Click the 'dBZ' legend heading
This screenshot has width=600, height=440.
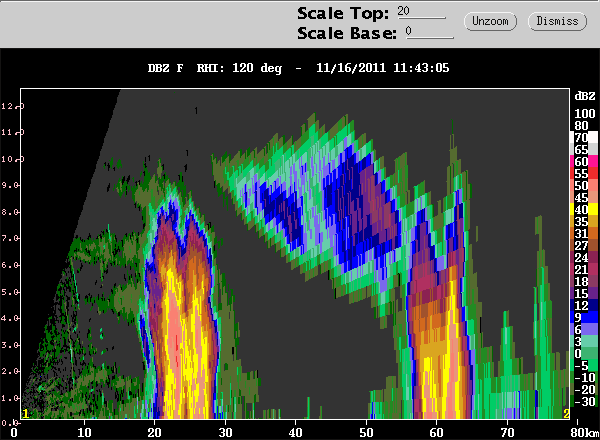(585, 96)
